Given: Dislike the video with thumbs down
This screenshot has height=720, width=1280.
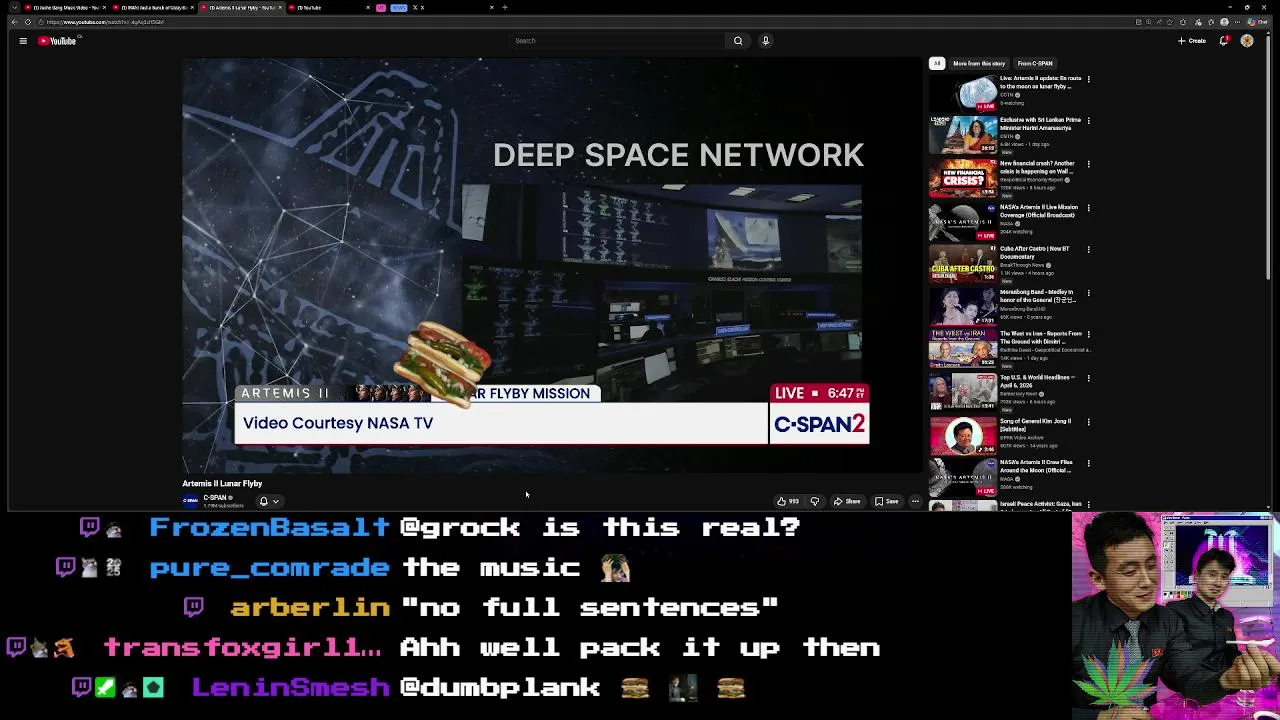Looking at the screenshot, I should pyautogui.click(x=814, y=502).
